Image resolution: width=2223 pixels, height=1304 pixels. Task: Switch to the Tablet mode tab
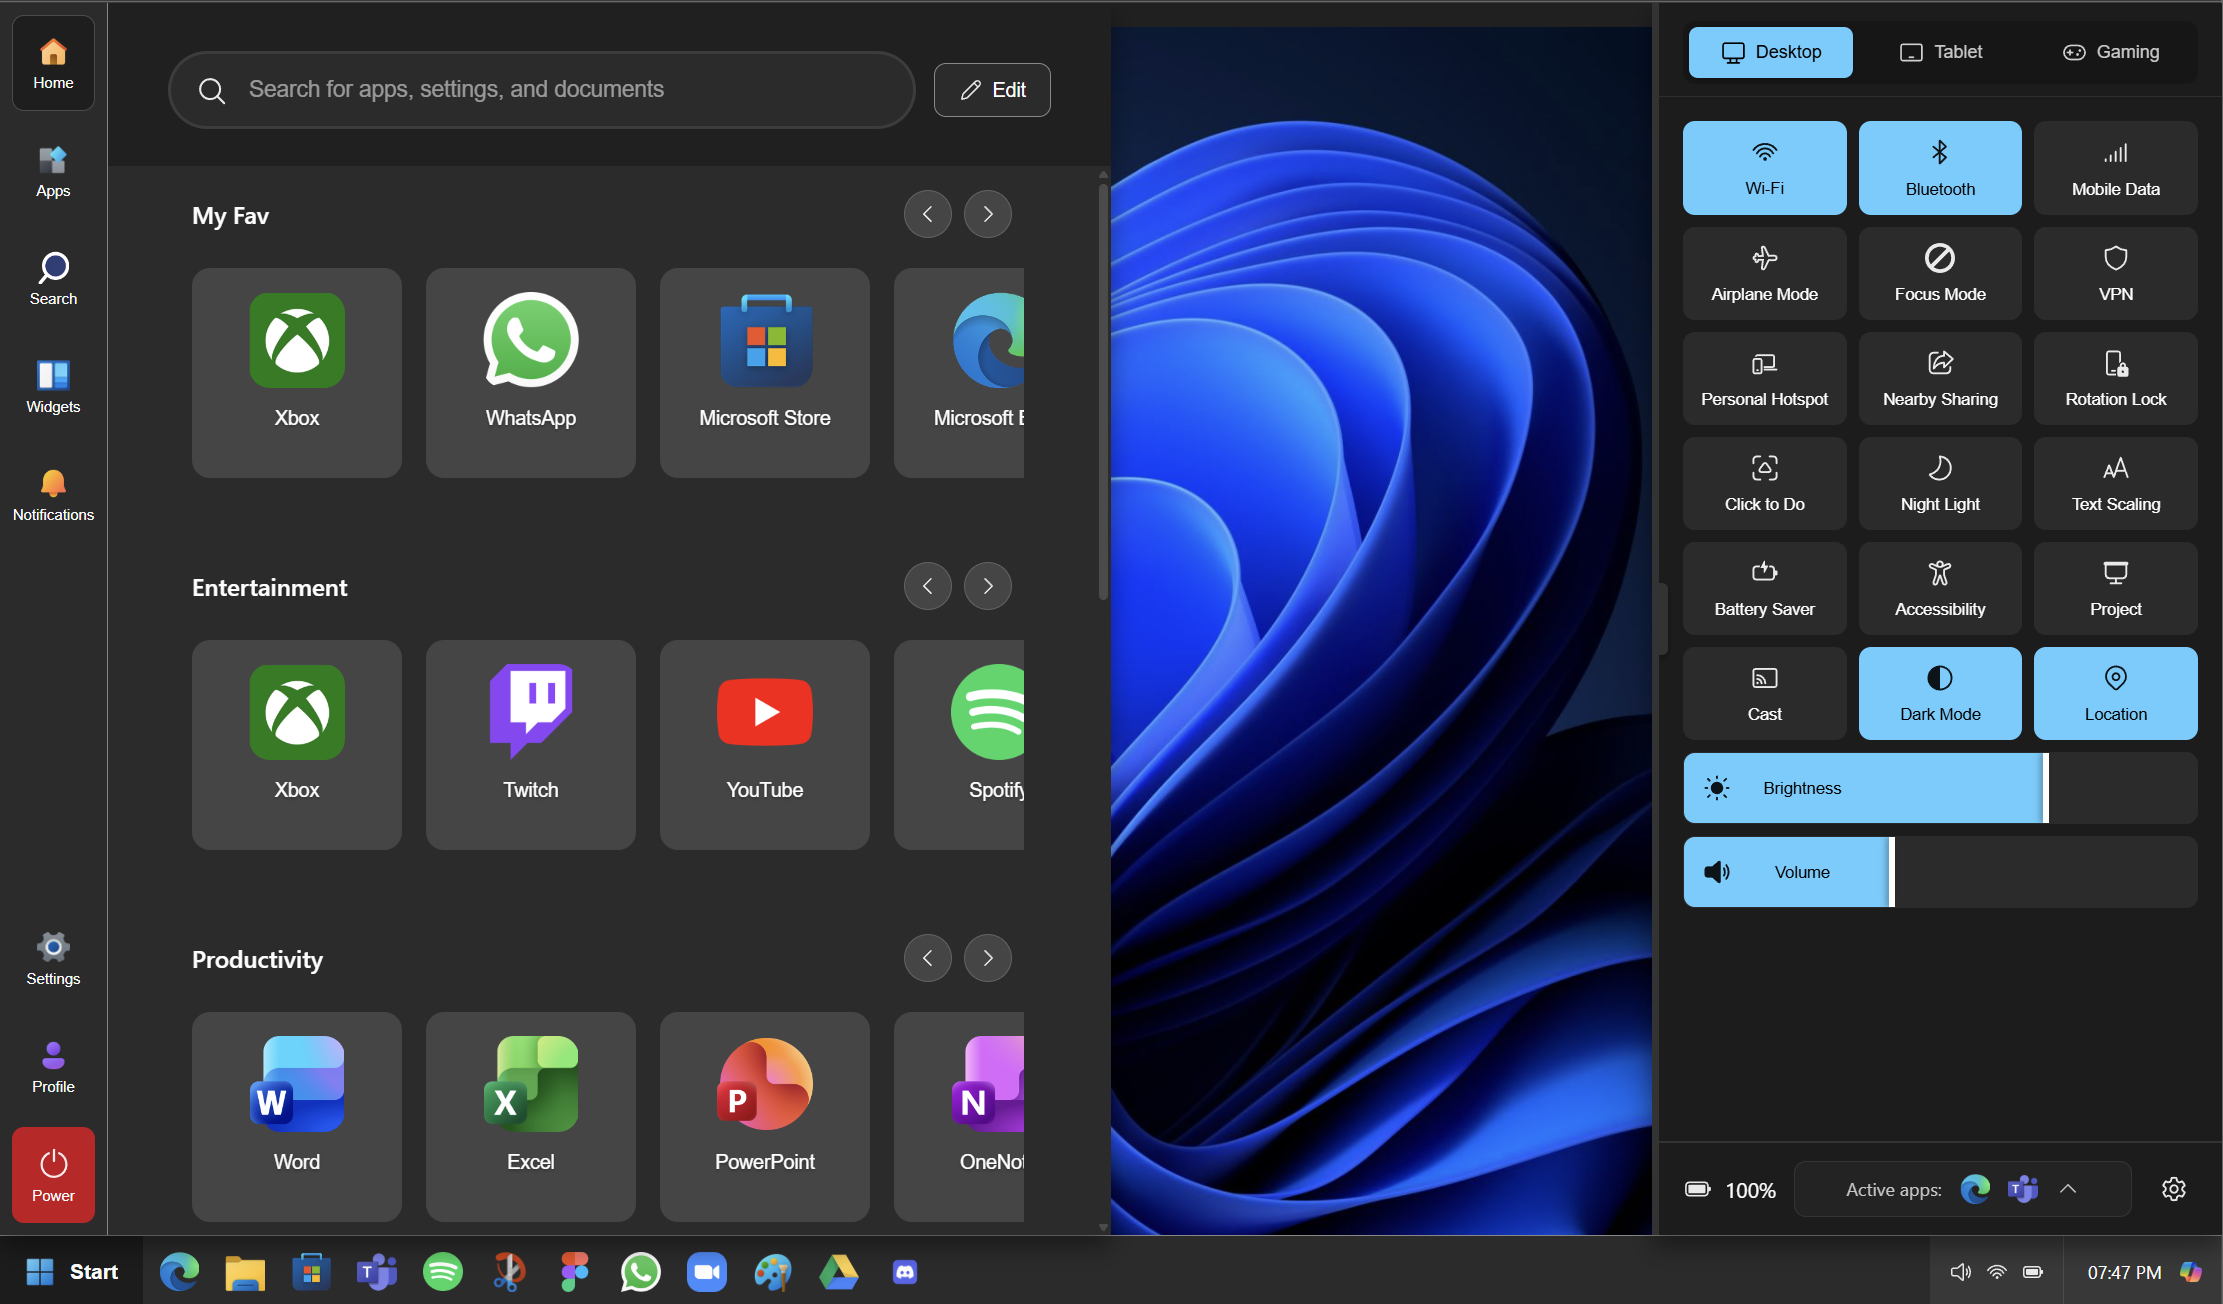coord(1940,52)
